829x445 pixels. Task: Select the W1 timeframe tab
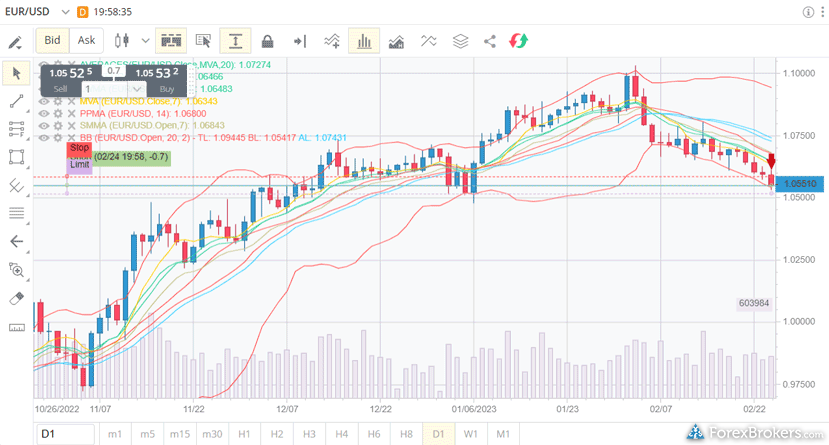click(470, 434)
